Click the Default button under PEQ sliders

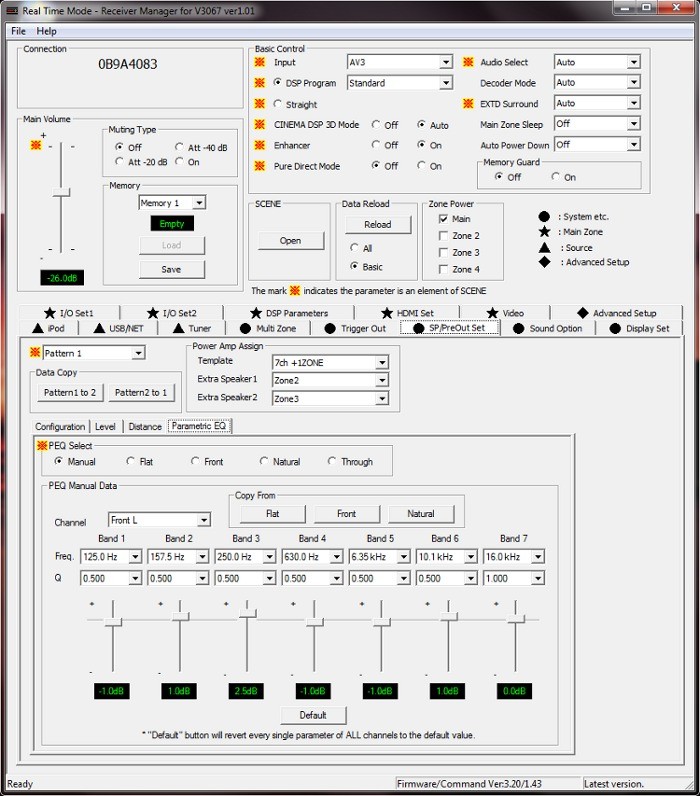point(313,715)
